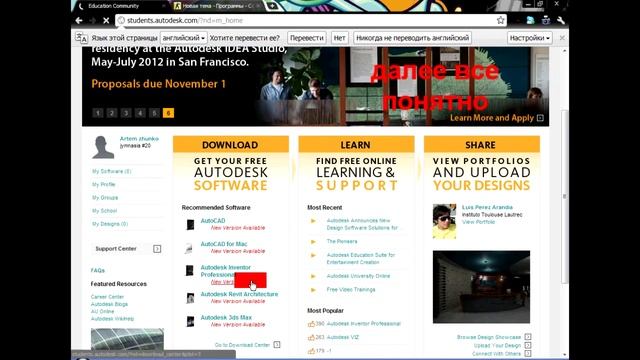This screenshot has height=360, width=640.
Task: Open the page language dropdown "английский"
Action: (183, 38)
